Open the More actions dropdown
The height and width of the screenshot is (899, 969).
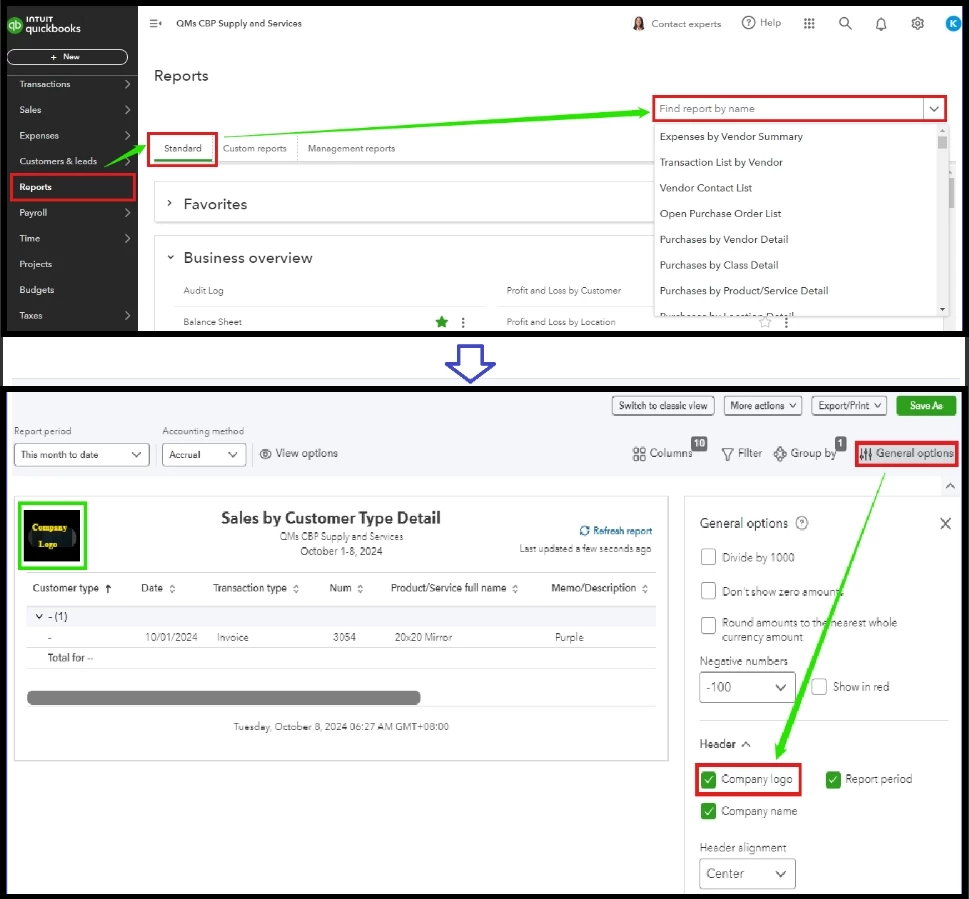tap(763, 406)
